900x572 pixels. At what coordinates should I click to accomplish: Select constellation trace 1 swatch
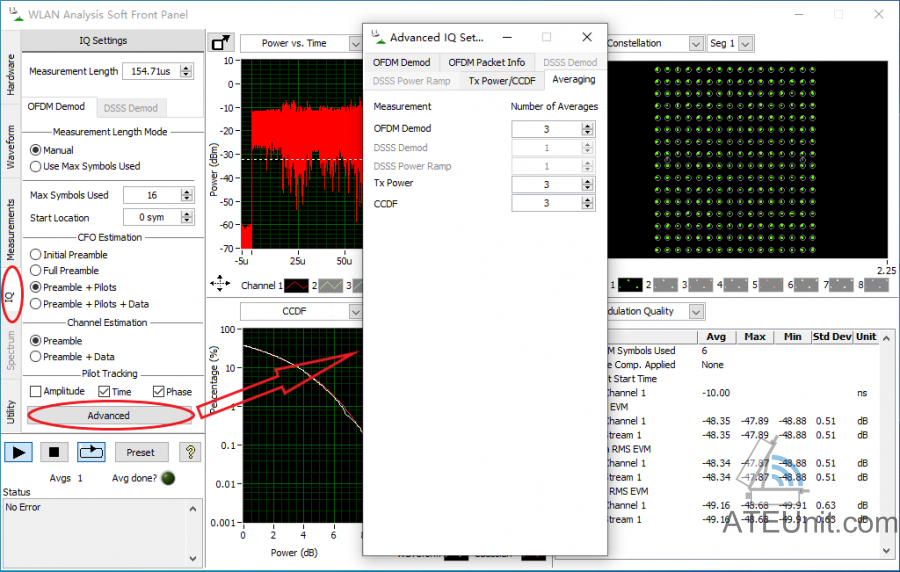(x=630, y=285)
